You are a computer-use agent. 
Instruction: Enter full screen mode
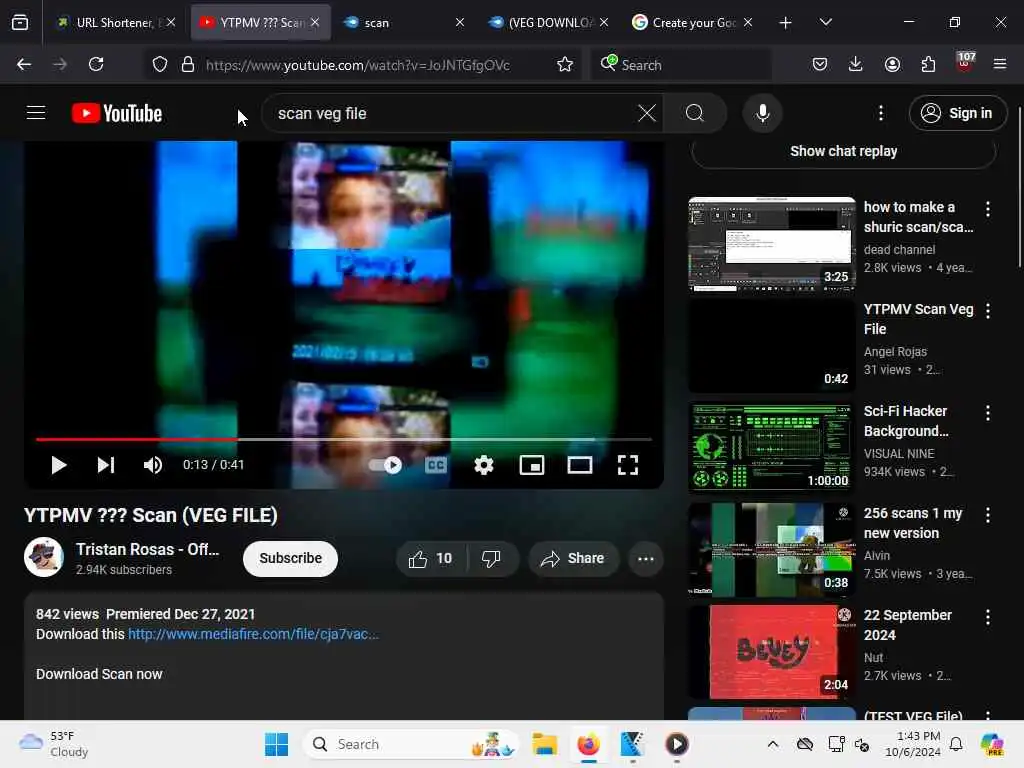tap(628, 465)
